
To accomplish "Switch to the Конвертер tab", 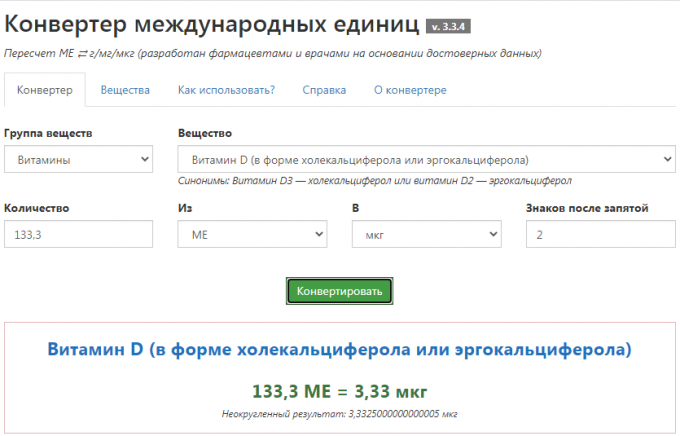I will point(45,90).
